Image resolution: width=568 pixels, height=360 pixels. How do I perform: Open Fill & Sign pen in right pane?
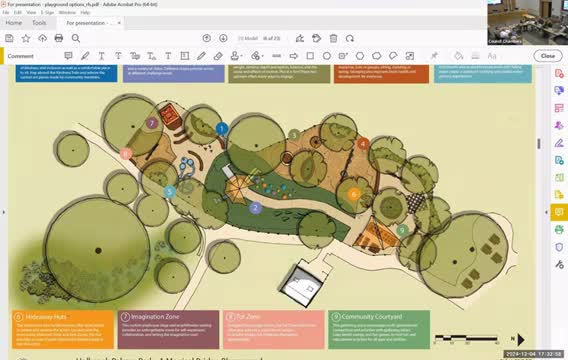pyautogui.click(x=559, y=143)
